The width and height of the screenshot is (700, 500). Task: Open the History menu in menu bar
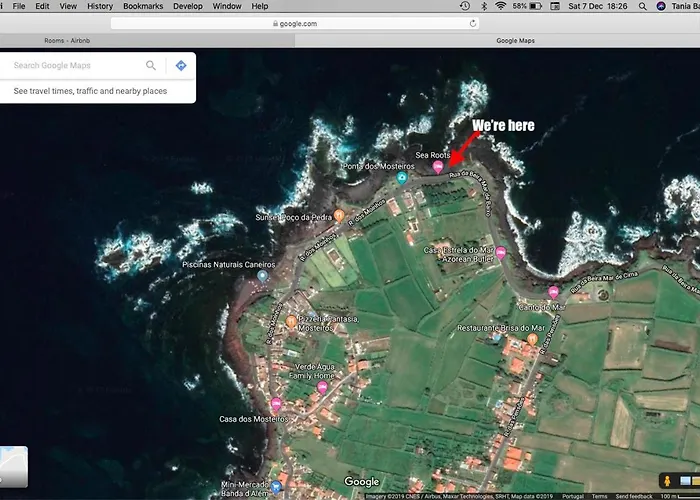pos(100,6)
